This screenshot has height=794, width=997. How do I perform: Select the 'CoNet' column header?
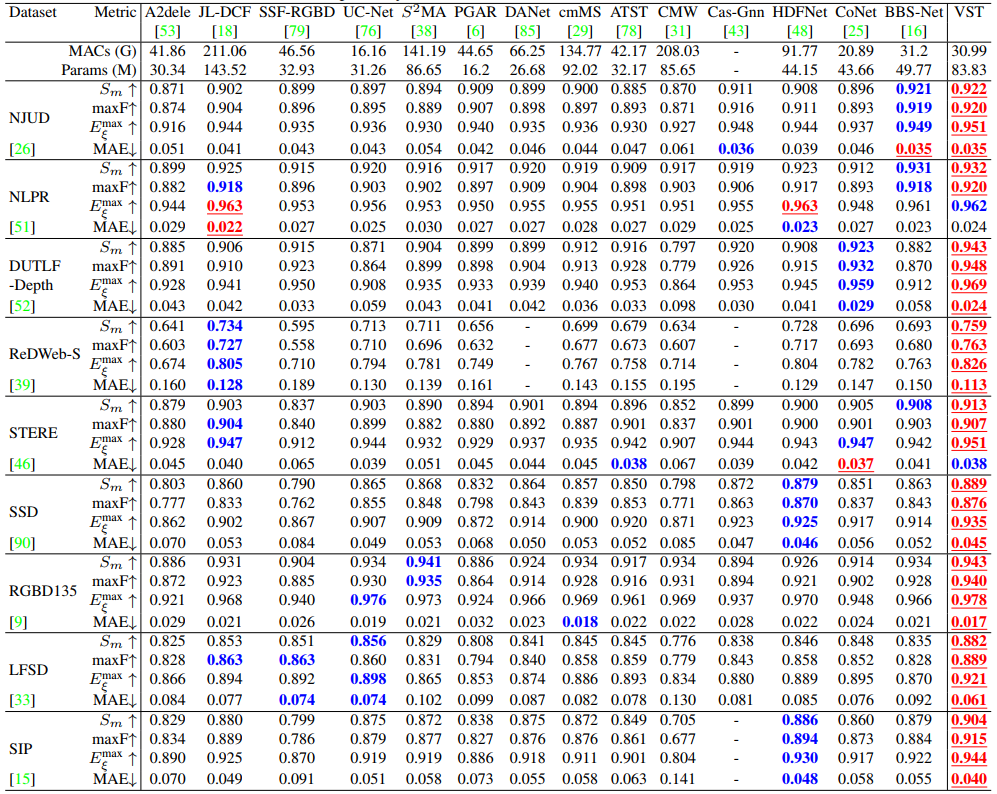[855, 12]
